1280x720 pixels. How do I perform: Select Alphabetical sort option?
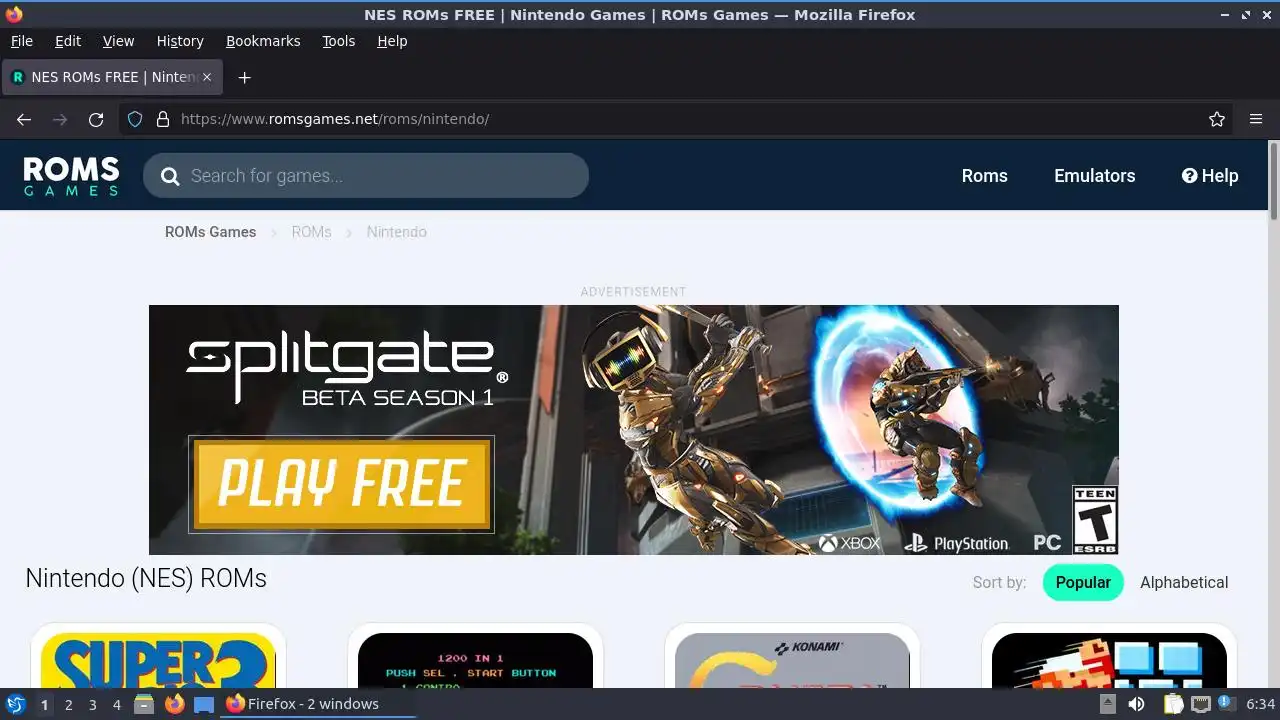(1184, 582)
